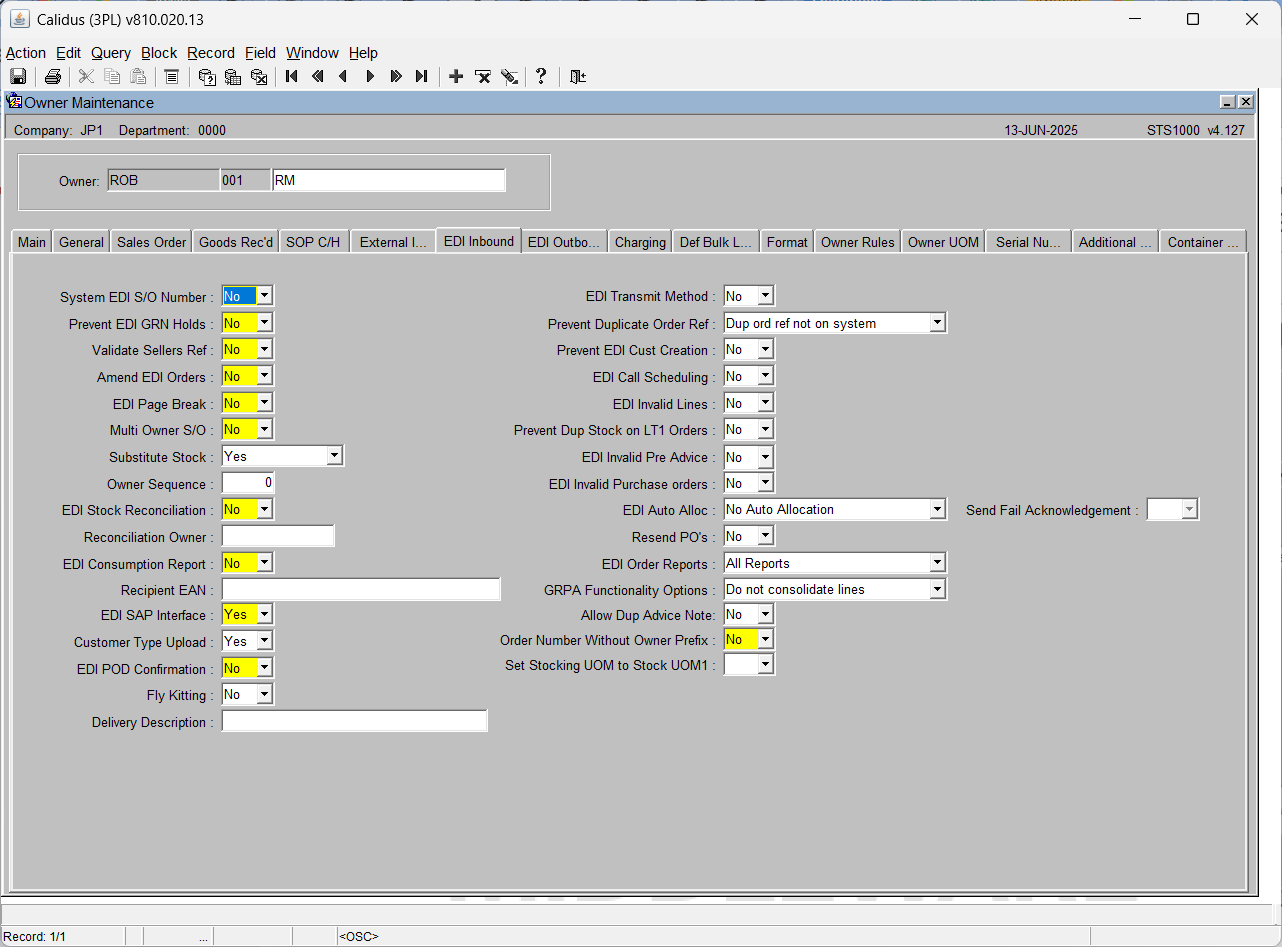
Task: Open the Resend PO's dropdown
Action: coord(766,536)
